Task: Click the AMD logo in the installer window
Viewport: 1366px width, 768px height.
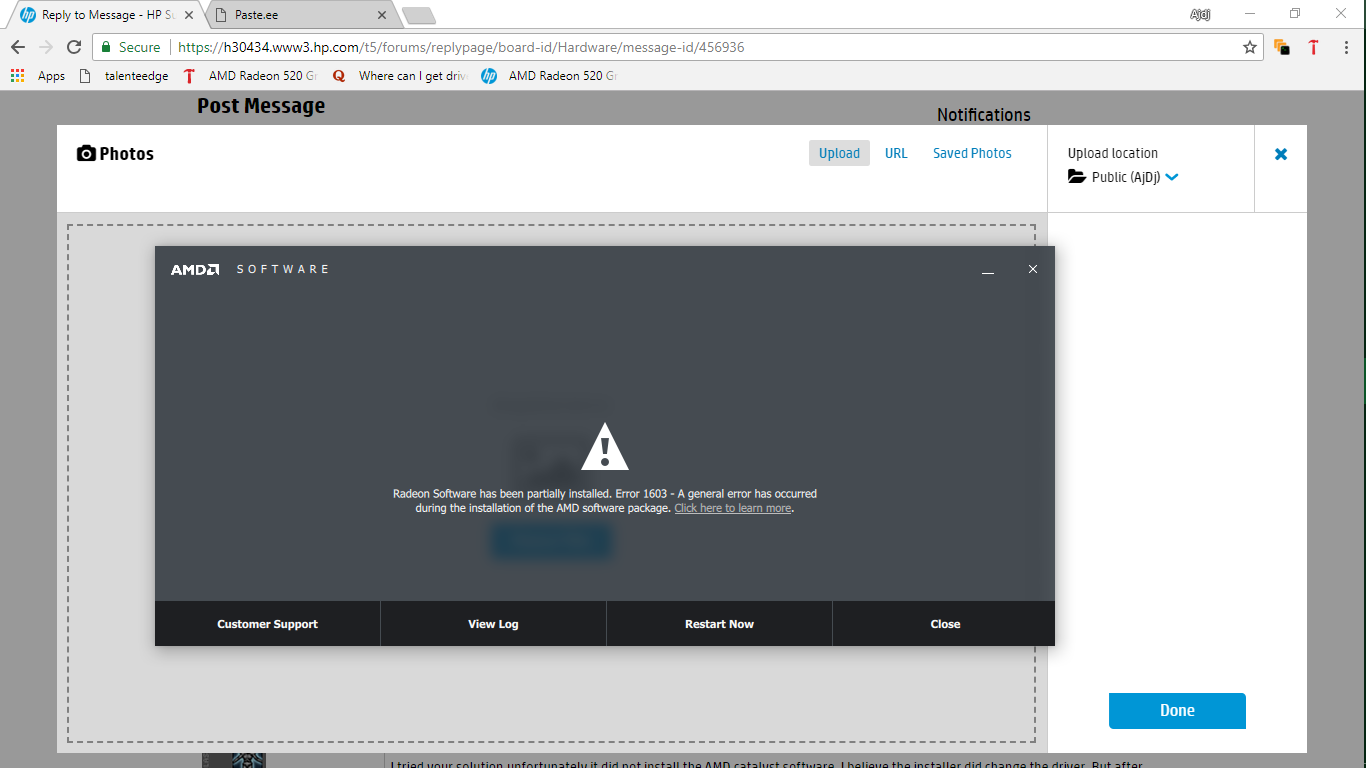Action: point(195,269)
